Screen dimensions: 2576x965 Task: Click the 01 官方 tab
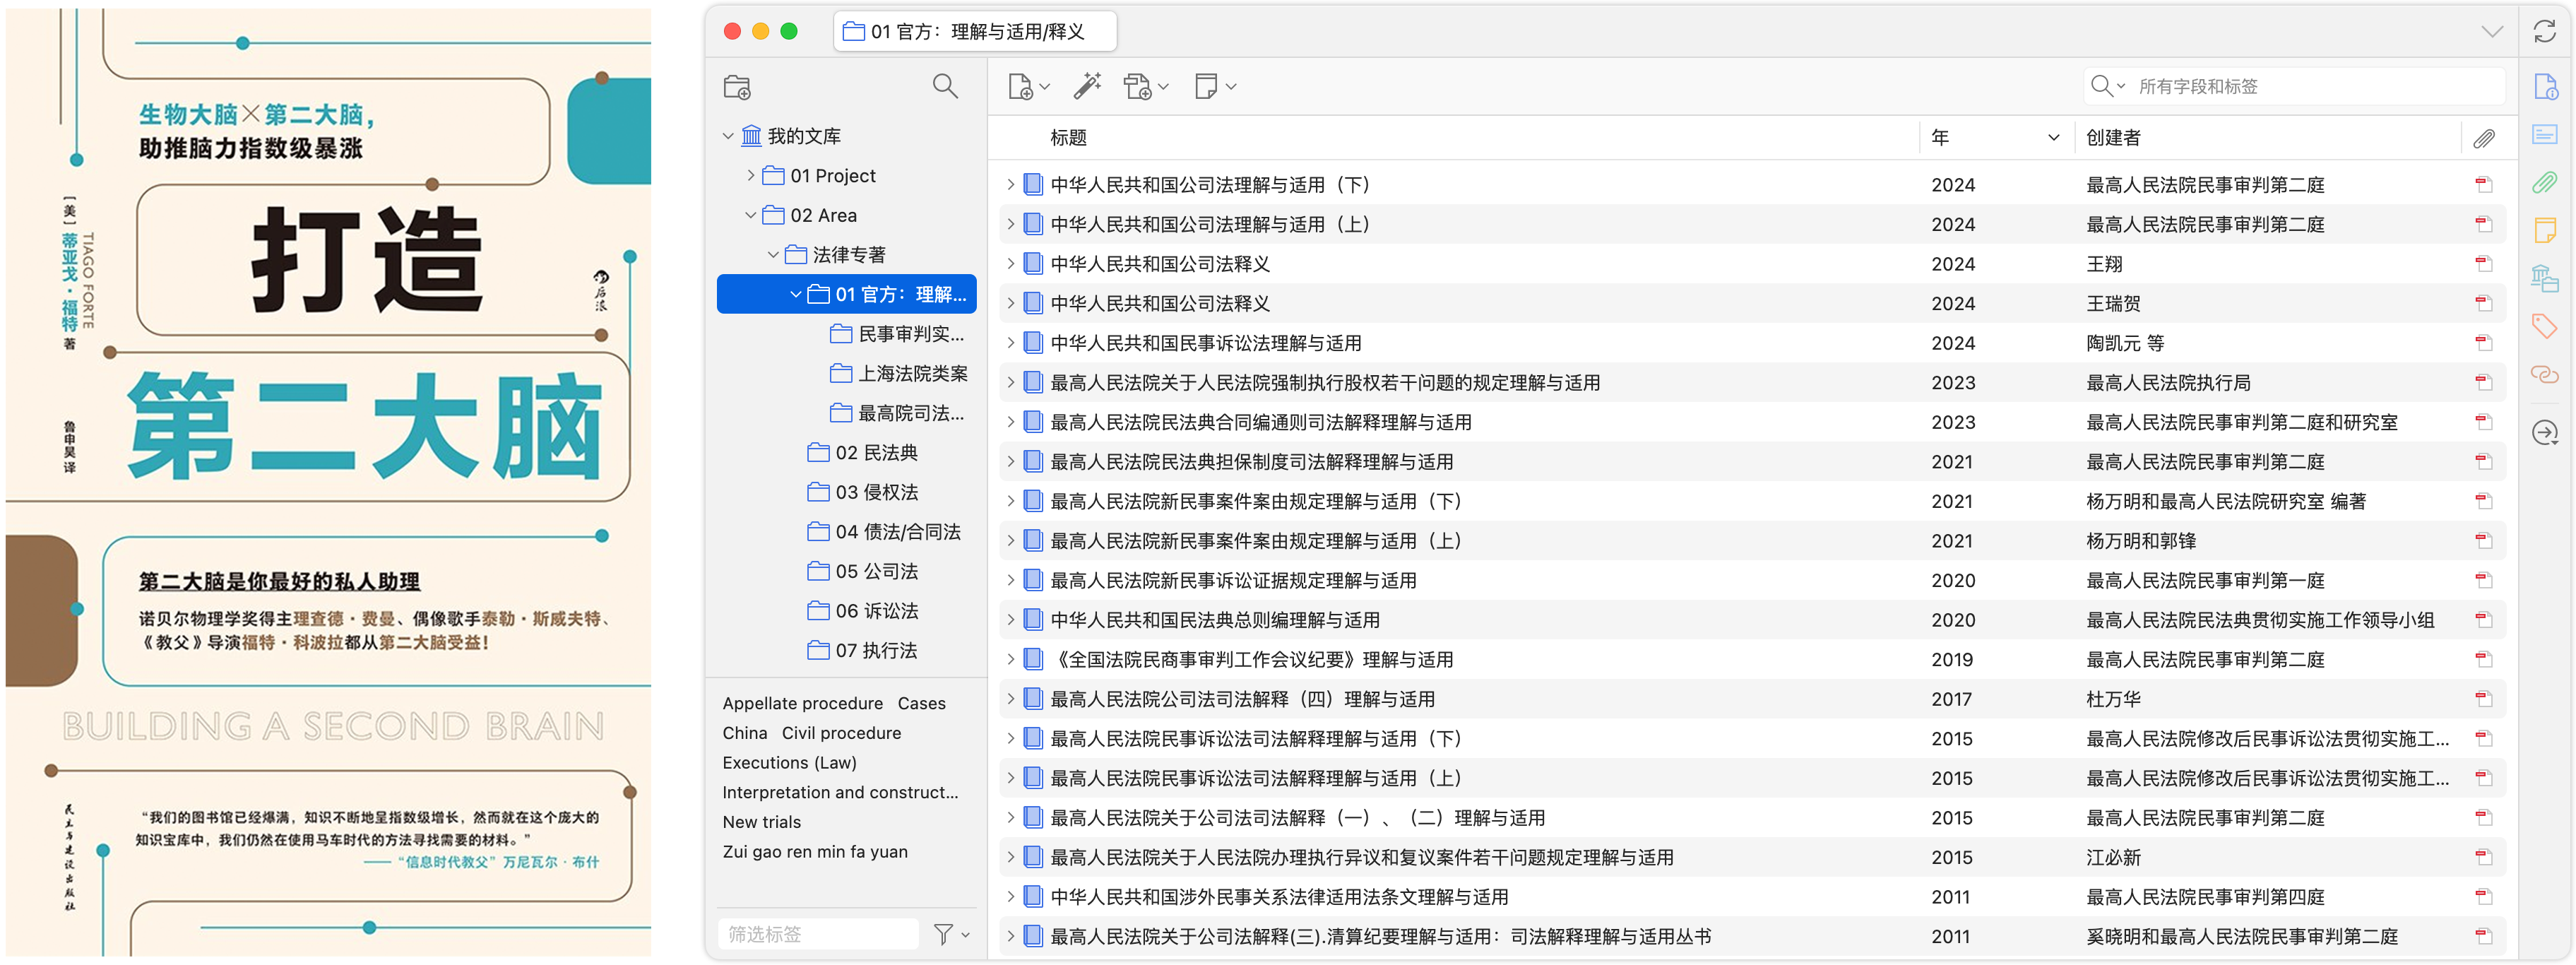[975, 32]
